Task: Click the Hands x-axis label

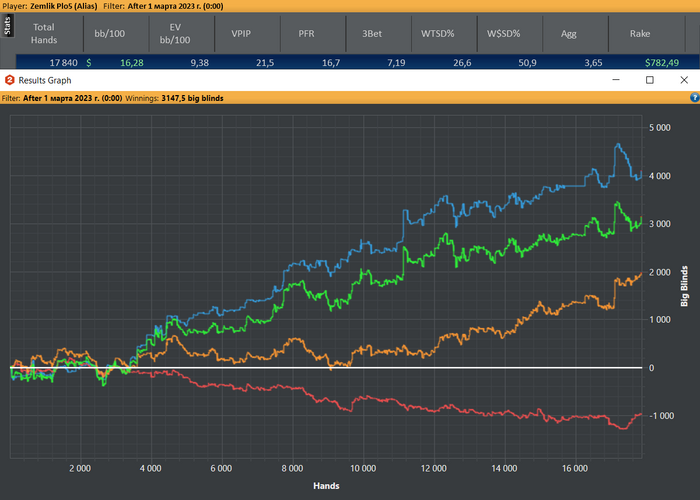Action: [x=326, y=486]
